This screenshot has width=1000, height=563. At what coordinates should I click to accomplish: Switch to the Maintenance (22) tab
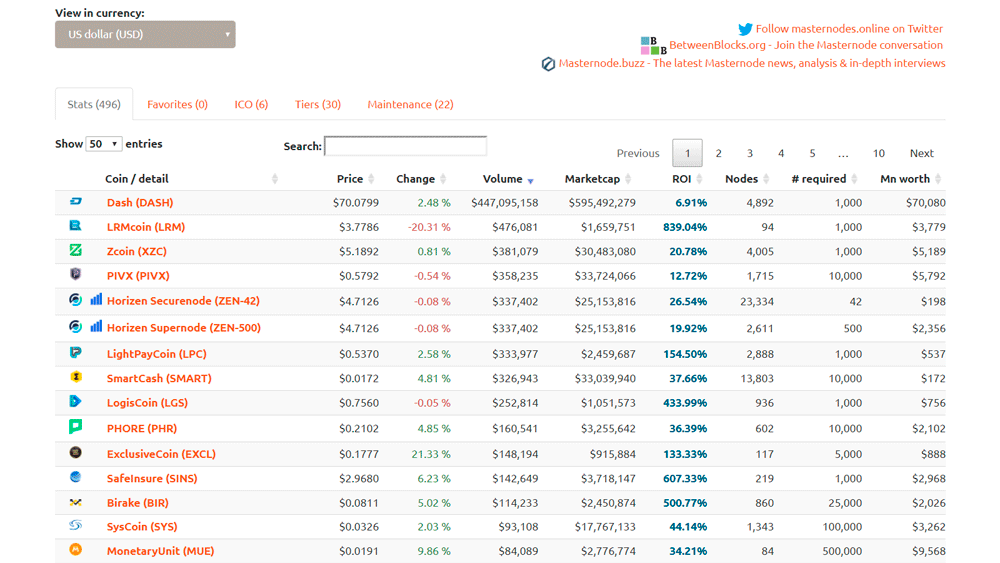[410, 105]
